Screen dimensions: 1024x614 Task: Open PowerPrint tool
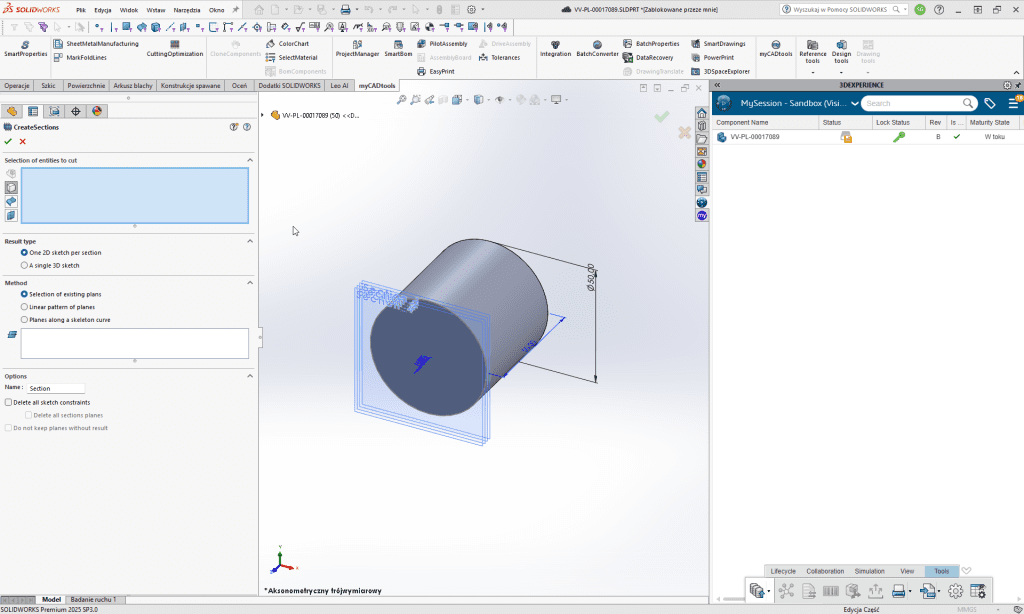[712, 57]
